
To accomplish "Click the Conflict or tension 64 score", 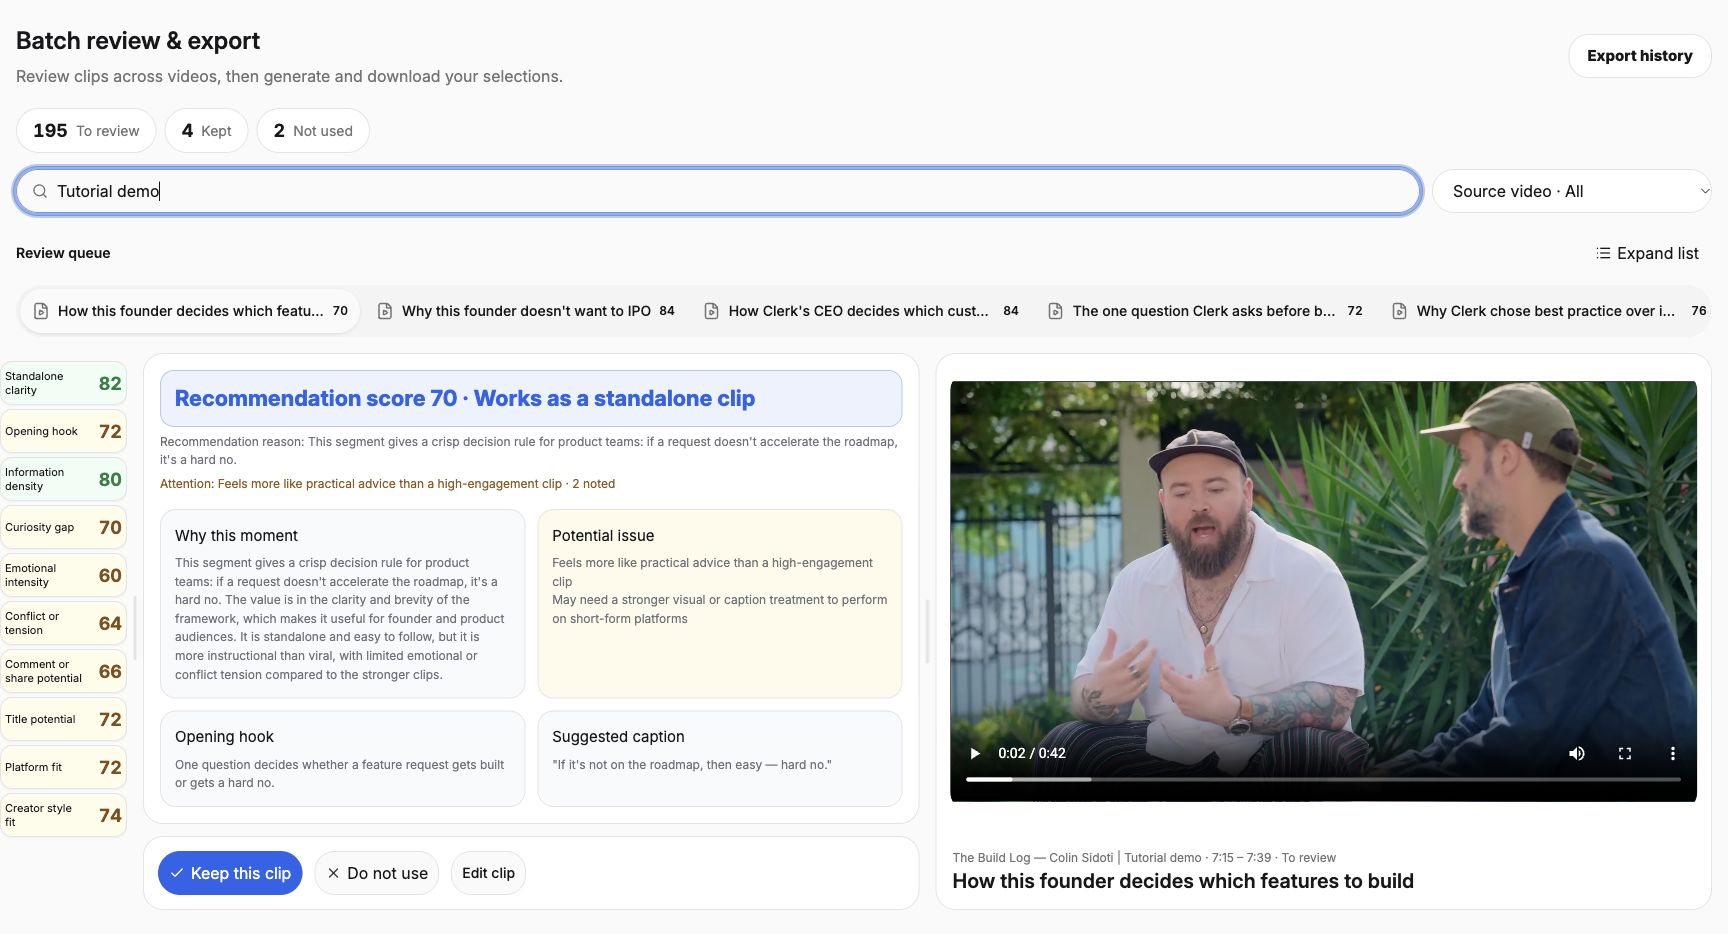I will [64, 623].
